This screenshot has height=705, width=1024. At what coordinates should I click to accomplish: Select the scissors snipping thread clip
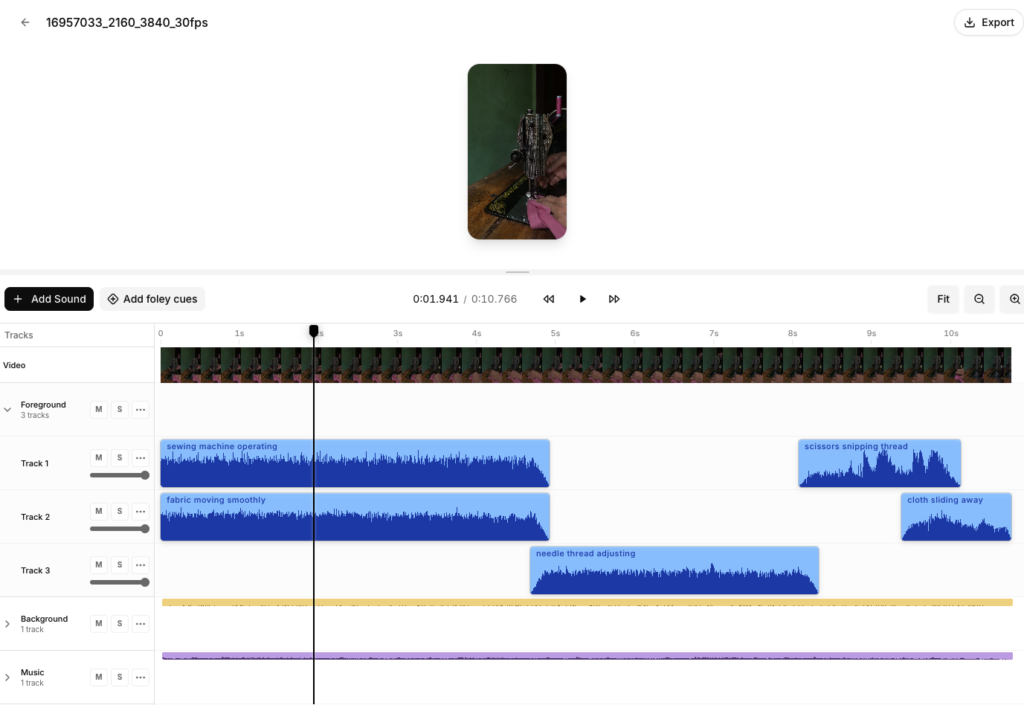pos(880,463)
